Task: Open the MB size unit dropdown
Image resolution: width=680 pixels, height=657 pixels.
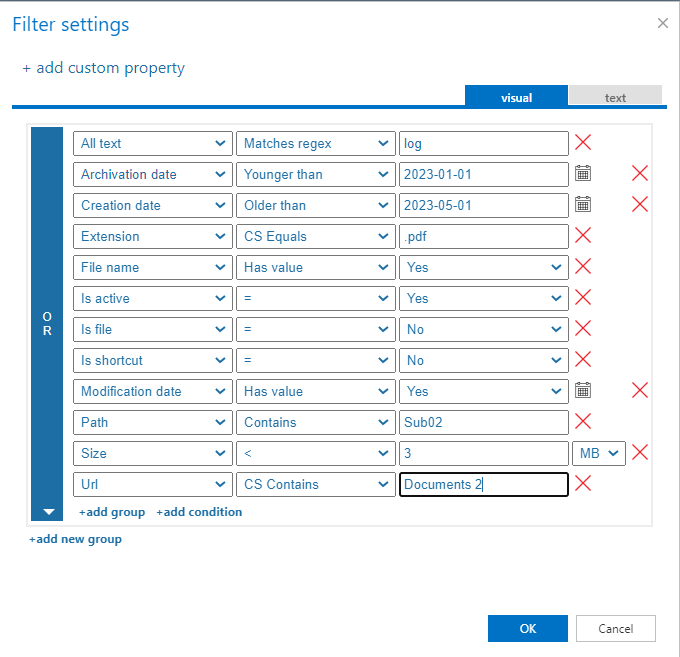Action: [x=598, y=453]
